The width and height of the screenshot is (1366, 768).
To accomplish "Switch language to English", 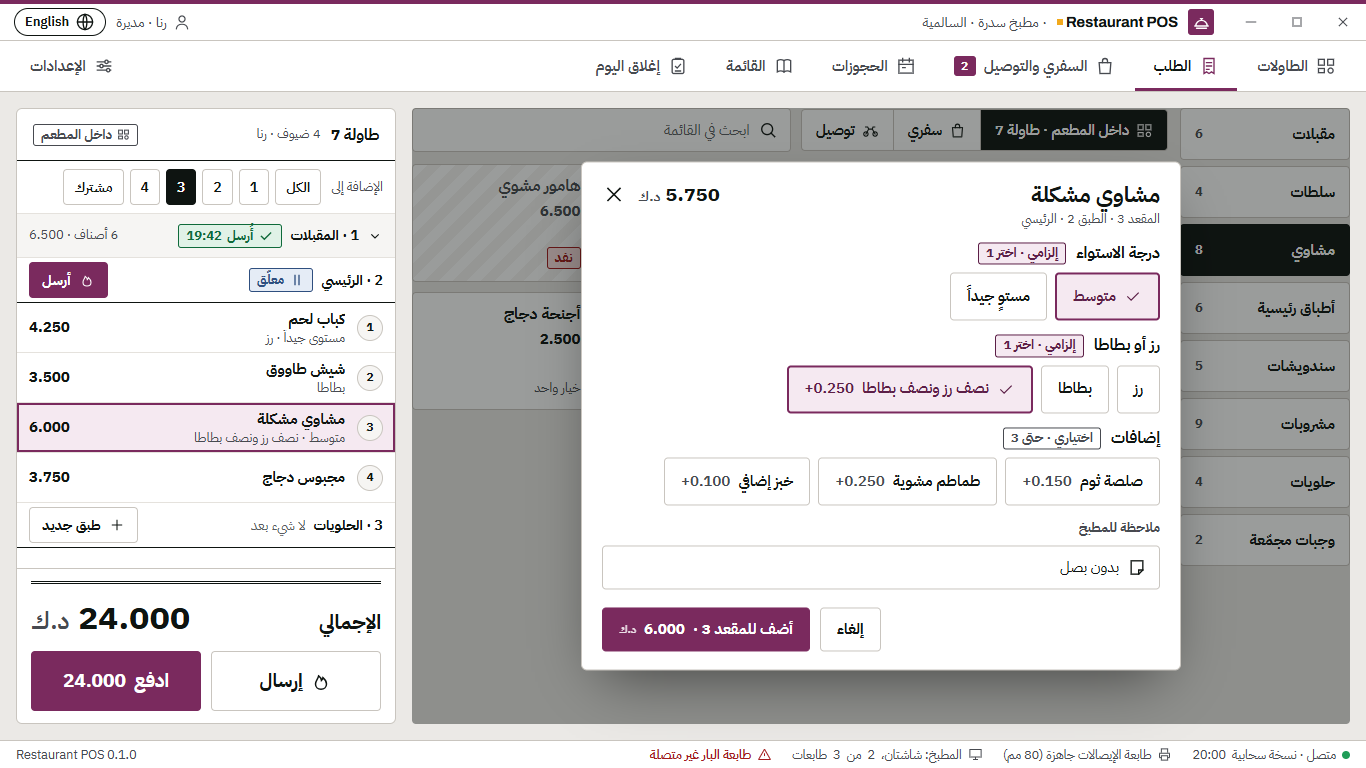I will (60, 22).
